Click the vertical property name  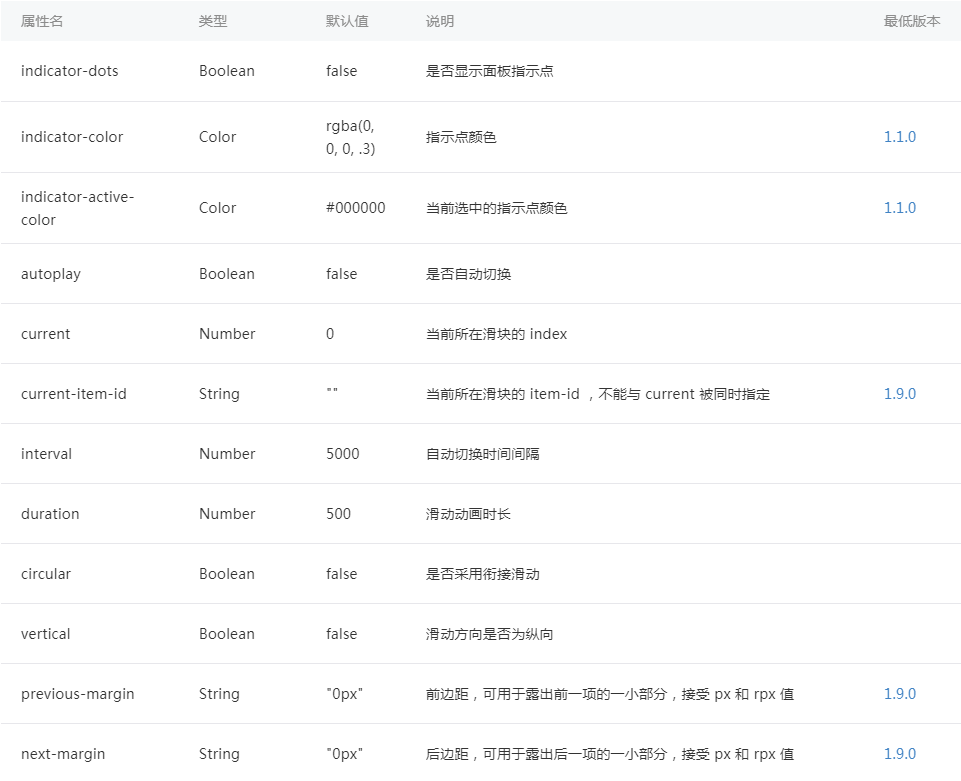tap(45, 634)
